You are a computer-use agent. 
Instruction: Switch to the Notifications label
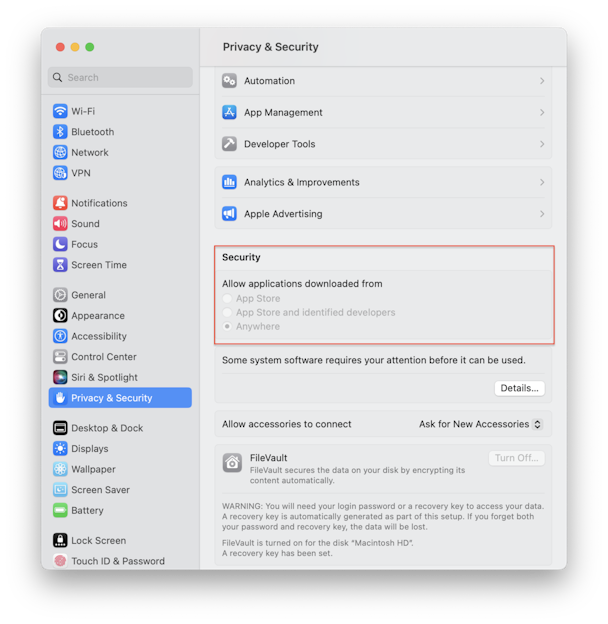tap(99, 203)
